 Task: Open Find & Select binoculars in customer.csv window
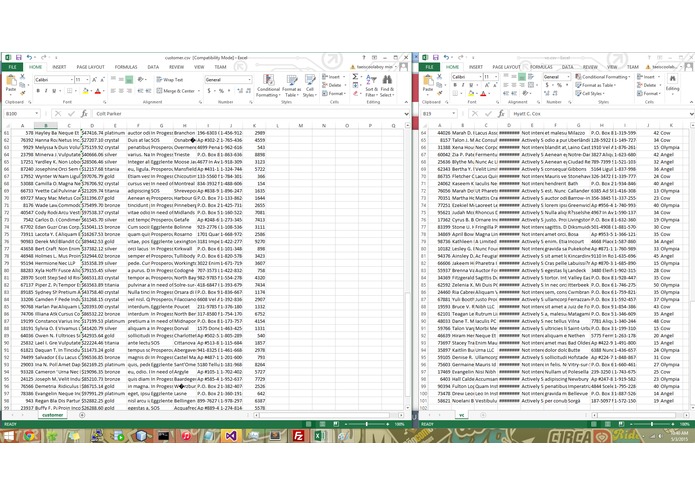[387, 86]
